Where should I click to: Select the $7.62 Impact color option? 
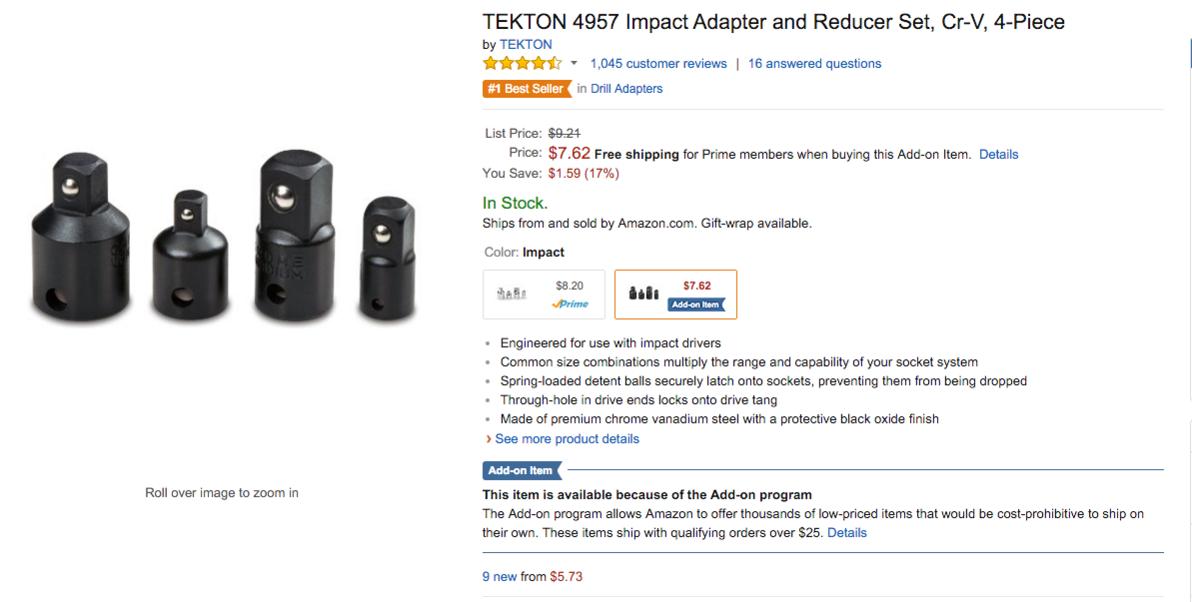(x=675, y=294)
